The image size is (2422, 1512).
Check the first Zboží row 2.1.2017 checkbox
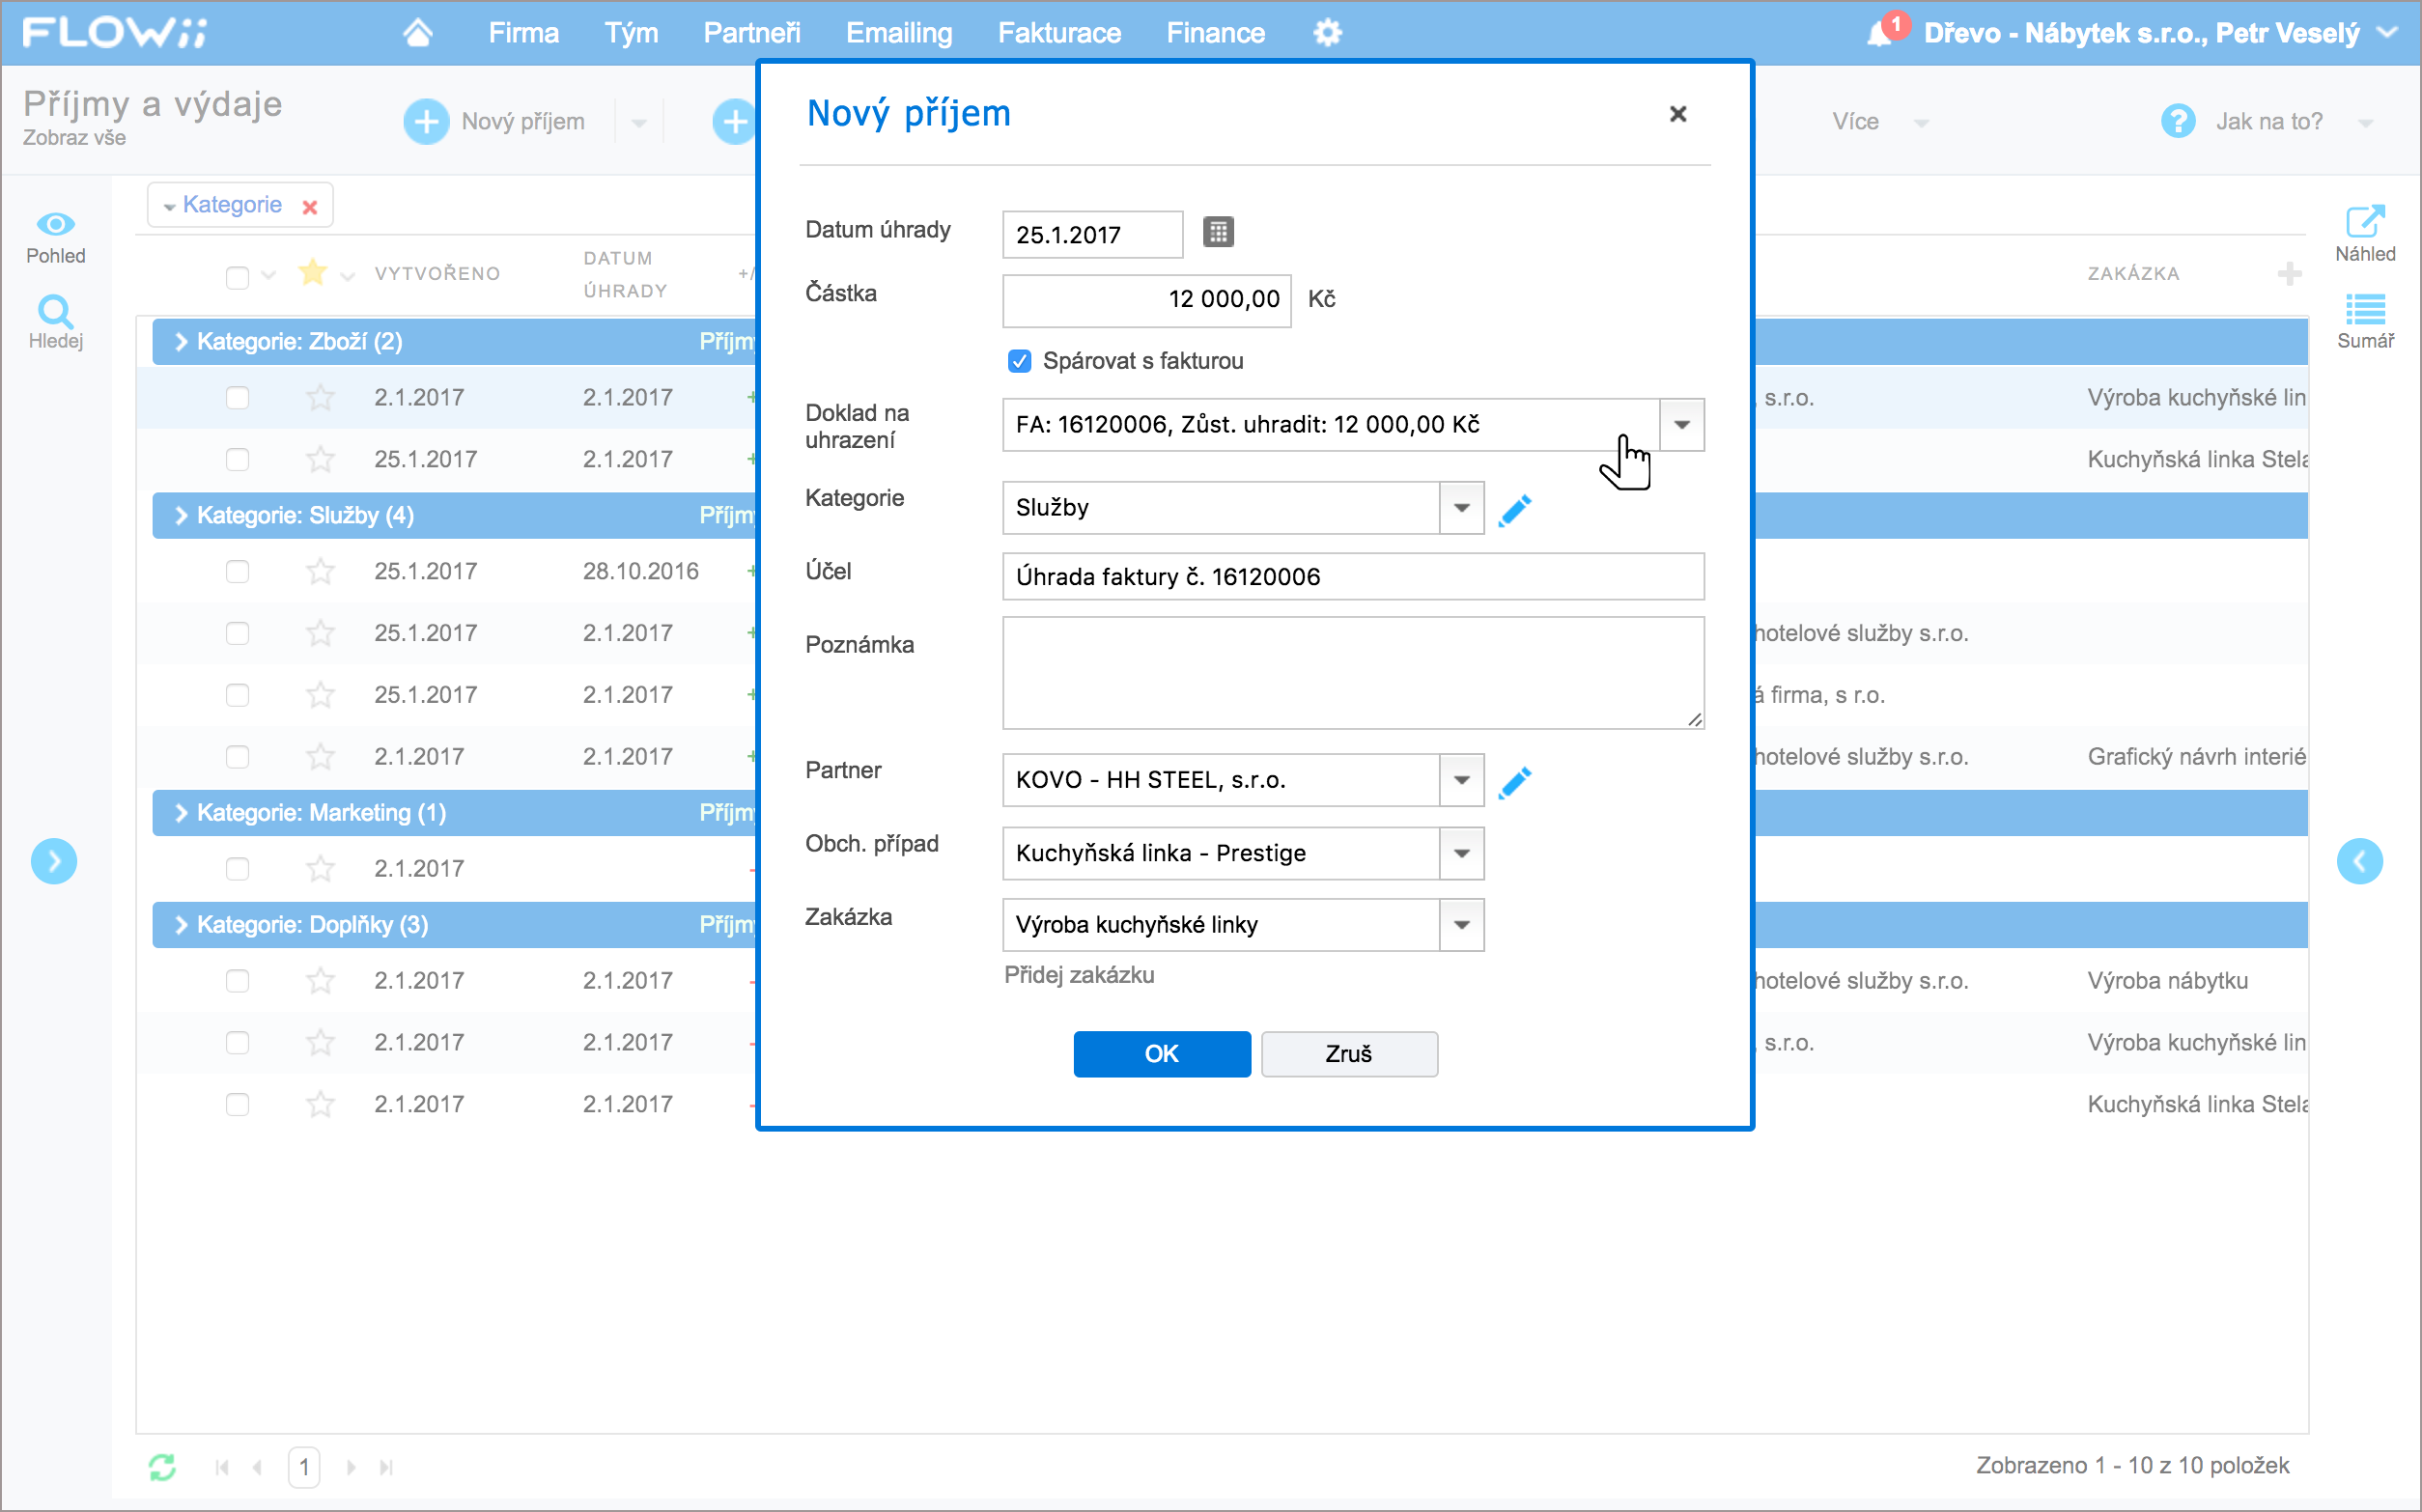click(237, 398)
